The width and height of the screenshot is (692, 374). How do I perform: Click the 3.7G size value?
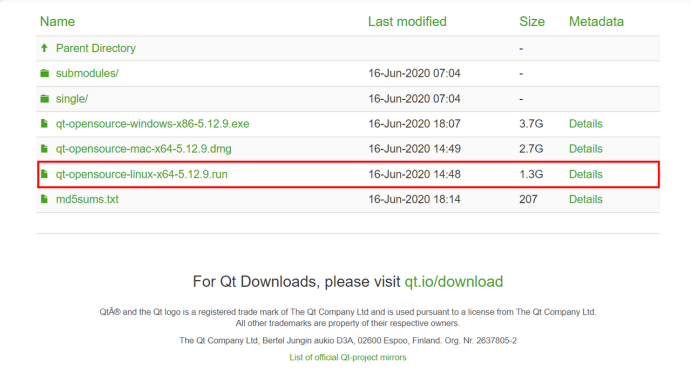point(531,124)
